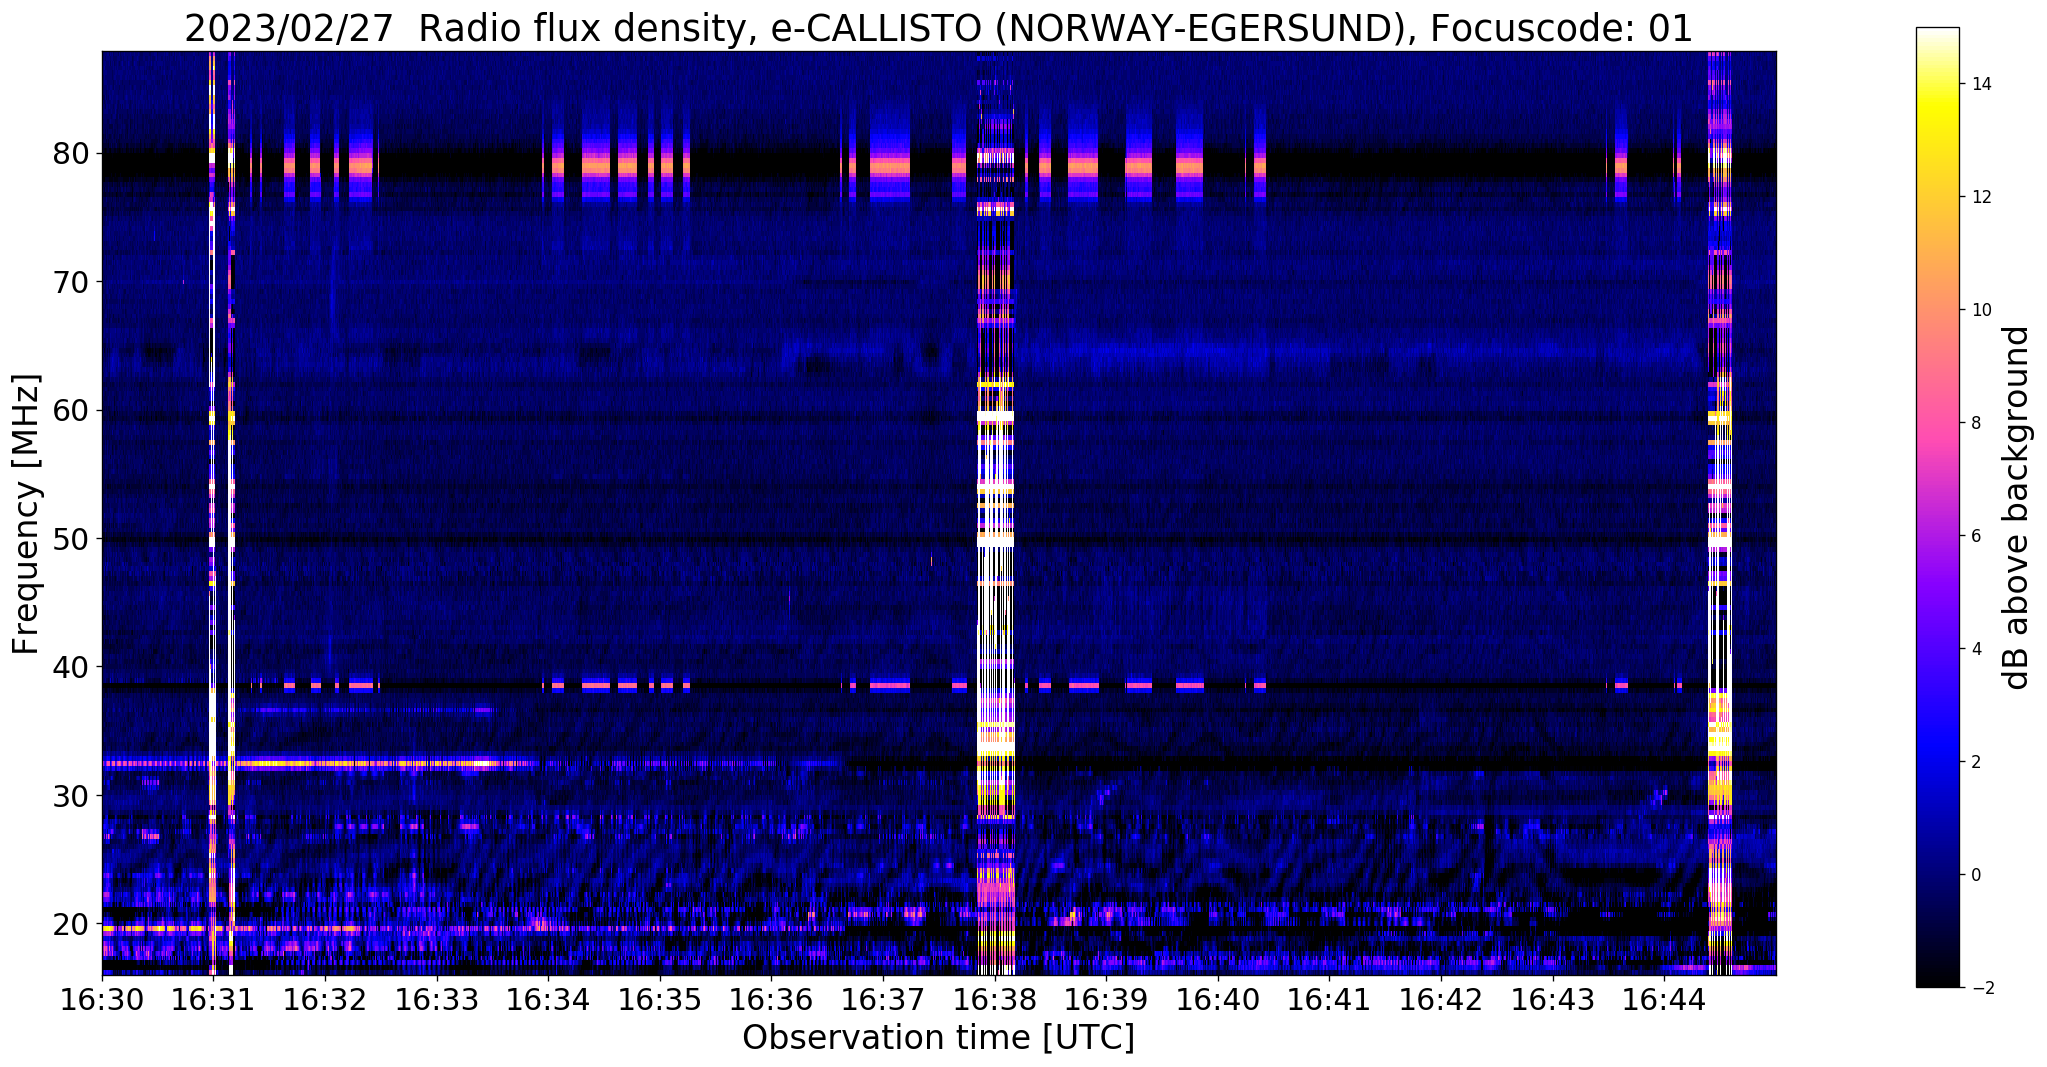Click the plot title mentioning e-CALLISTO NORWAY-EGERSUND

938,28
